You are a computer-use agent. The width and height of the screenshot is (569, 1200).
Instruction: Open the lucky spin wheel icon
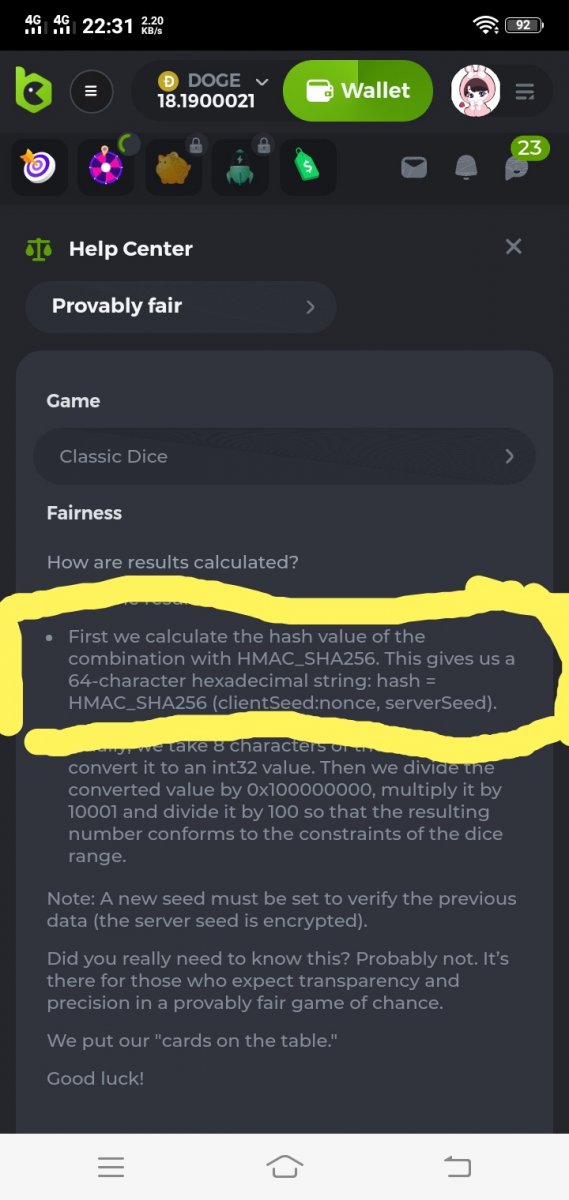106,166
